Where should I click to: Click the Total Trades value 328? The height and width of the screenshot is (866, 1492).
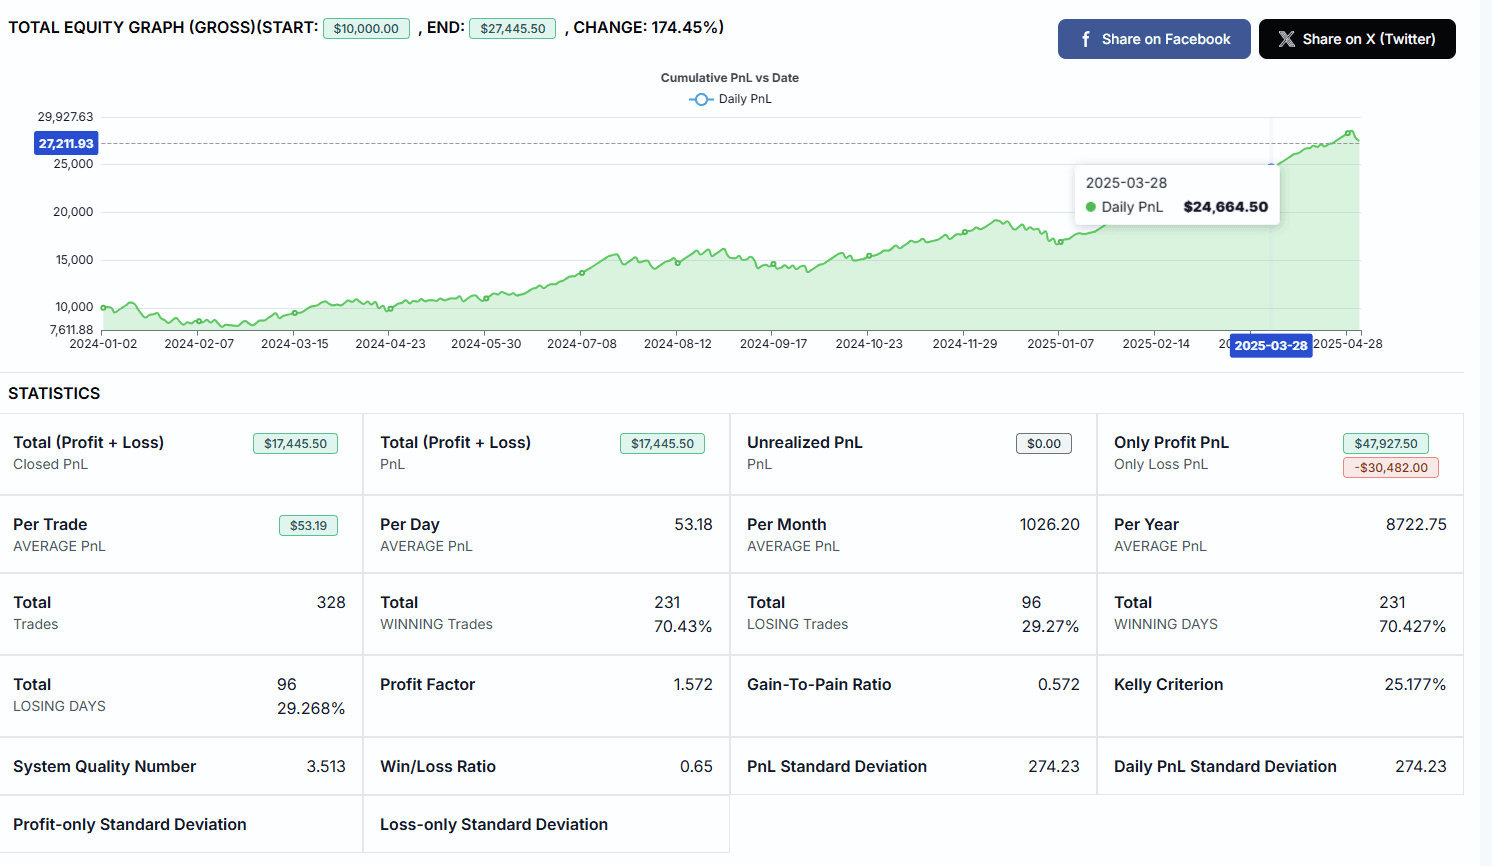pyautogui.click(x=331, y=603)
